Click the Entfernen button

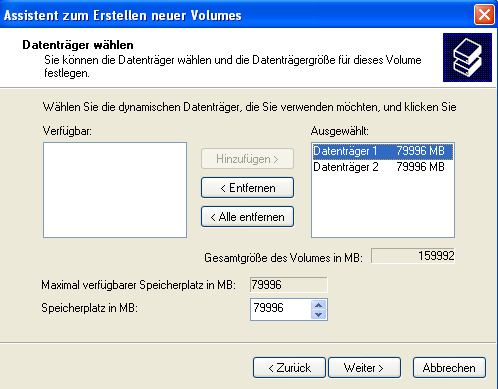tap(247, 188)
